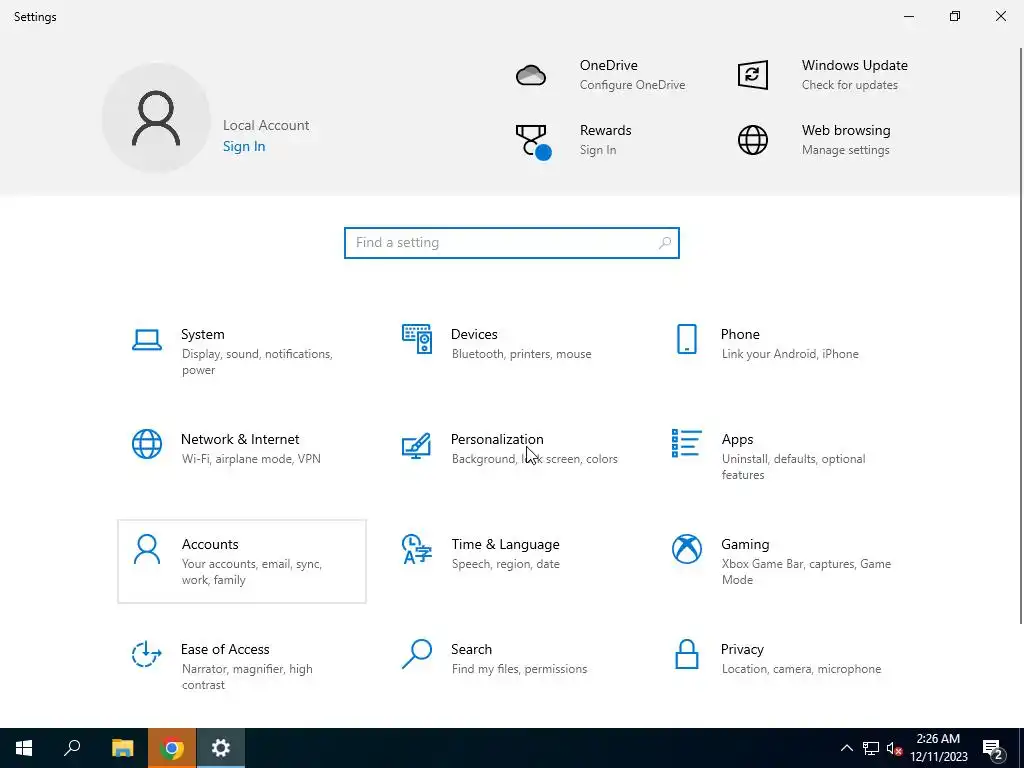Click 'Uninstall, defaults, optional features' text
The height and width of the screenshot is (768, 1024).
(x=793, y=467)
